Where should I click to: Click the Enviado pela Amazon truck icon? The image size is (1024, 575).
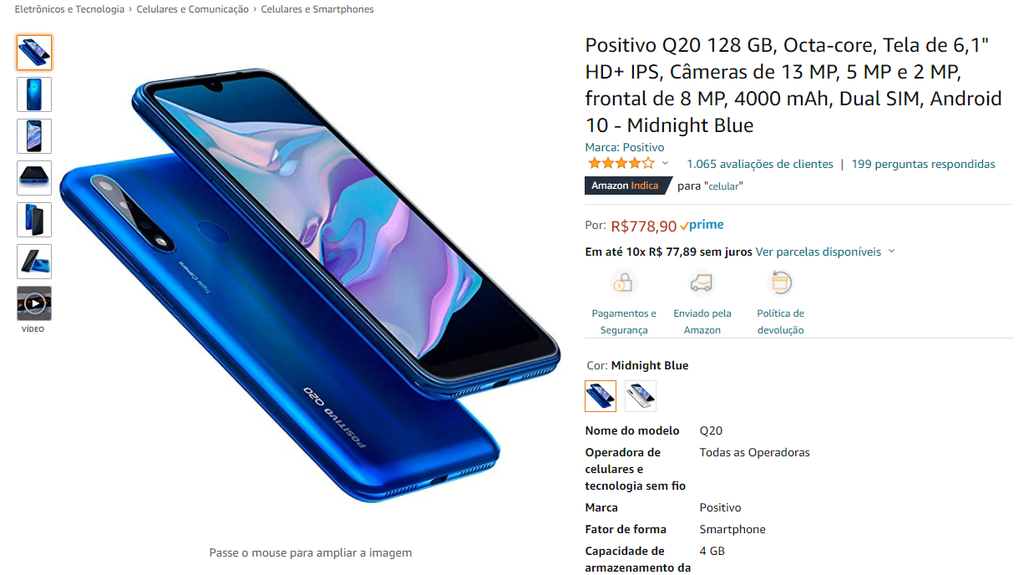pyautogui.click(x=701, y=283)
